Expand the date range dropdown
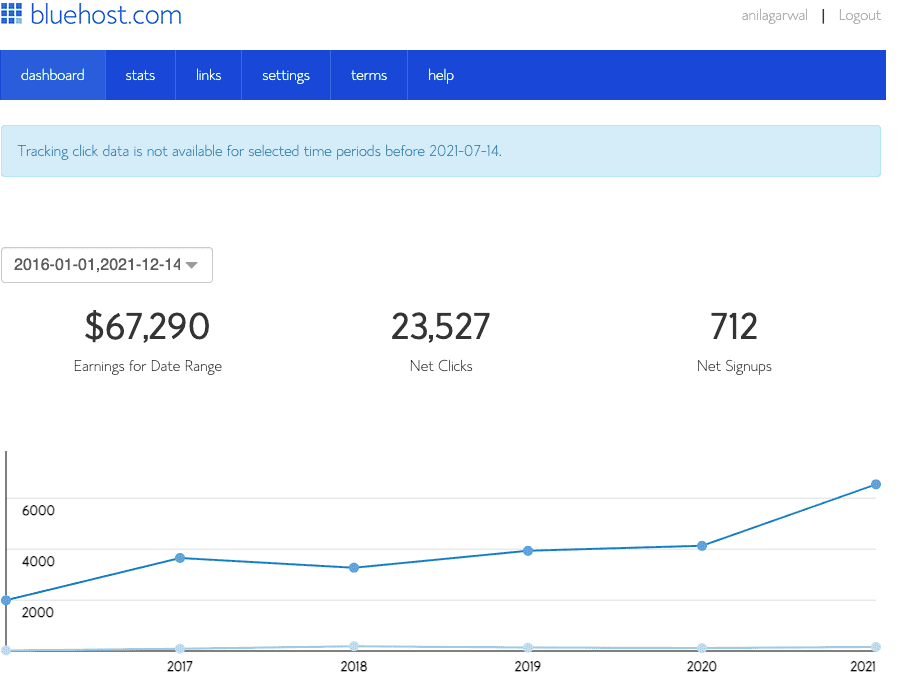The width and height of the screenshot is (900, 676). 107,265
